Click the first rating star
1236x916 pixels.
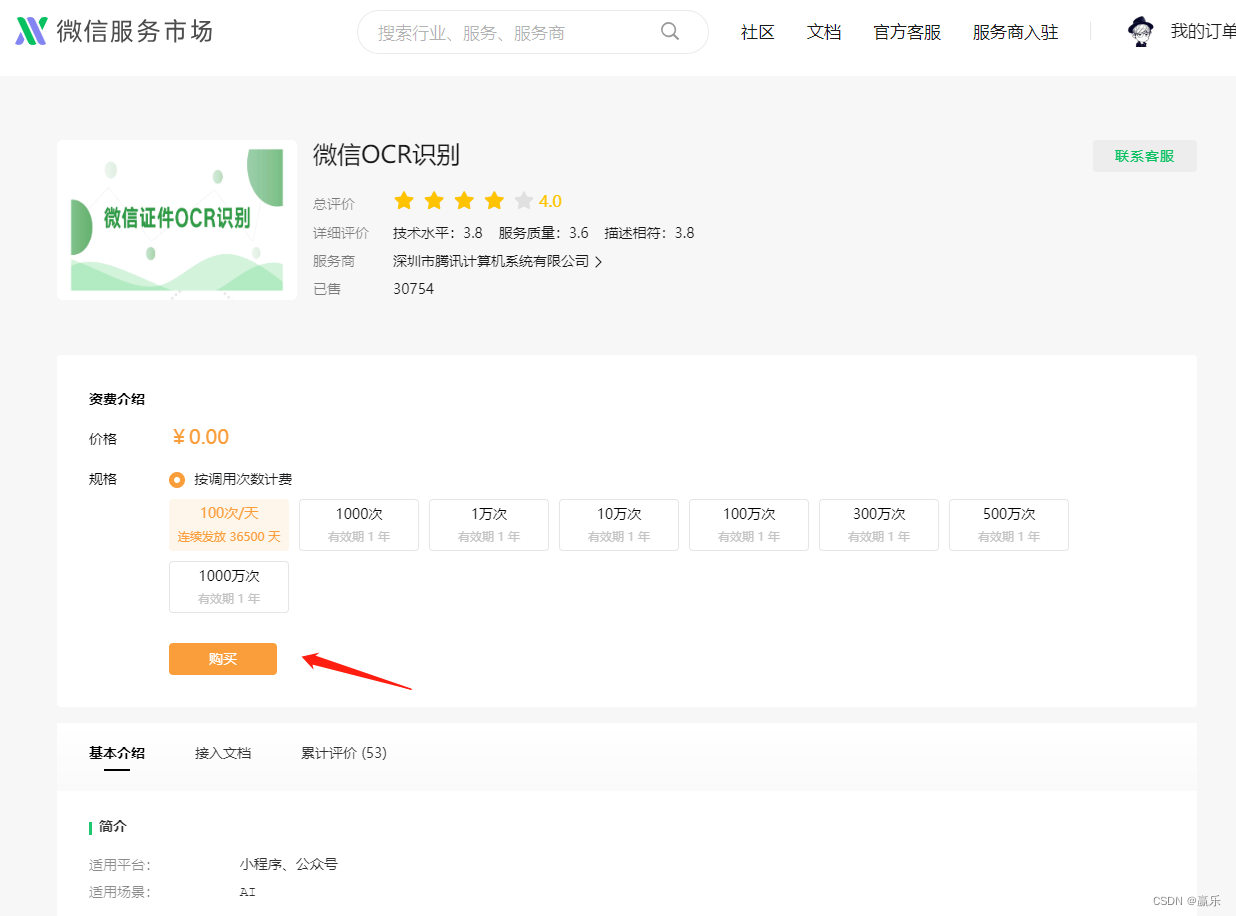404,201
